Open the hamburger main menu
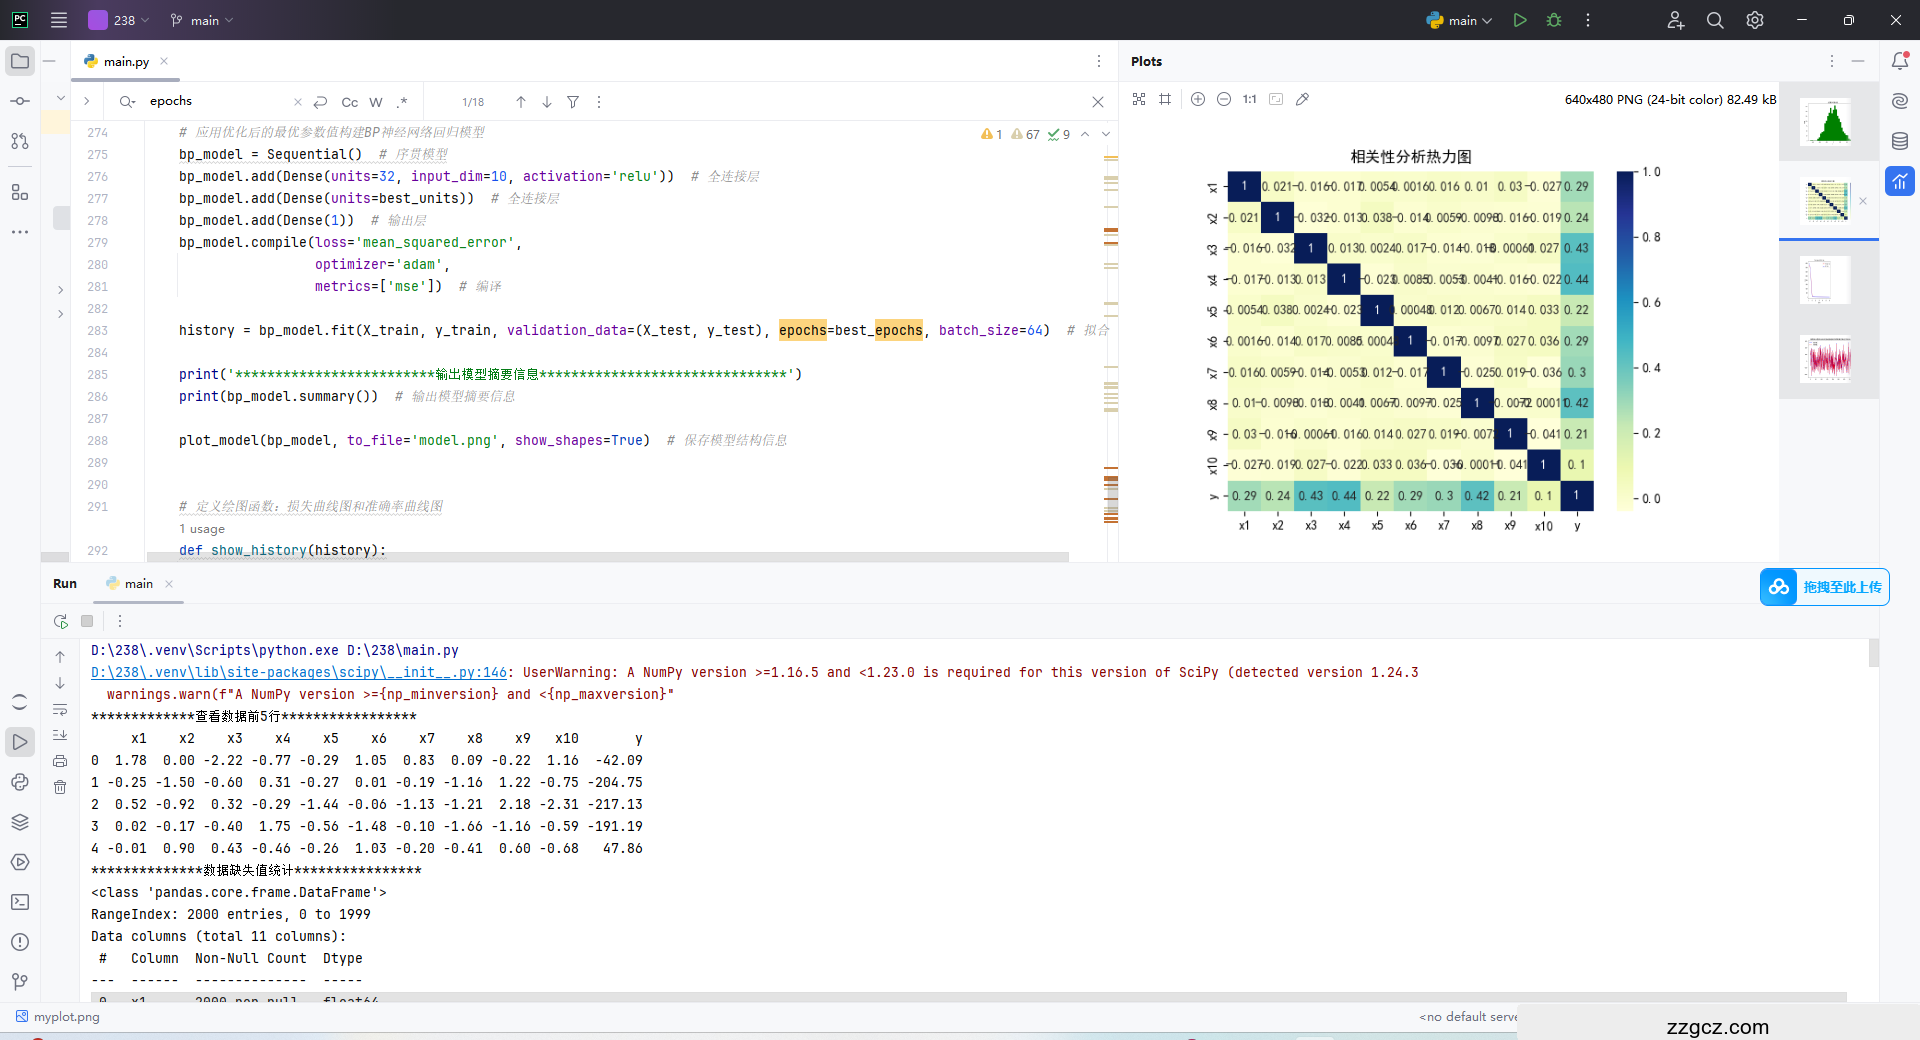1920x1040 pixels. coord(59,20)
